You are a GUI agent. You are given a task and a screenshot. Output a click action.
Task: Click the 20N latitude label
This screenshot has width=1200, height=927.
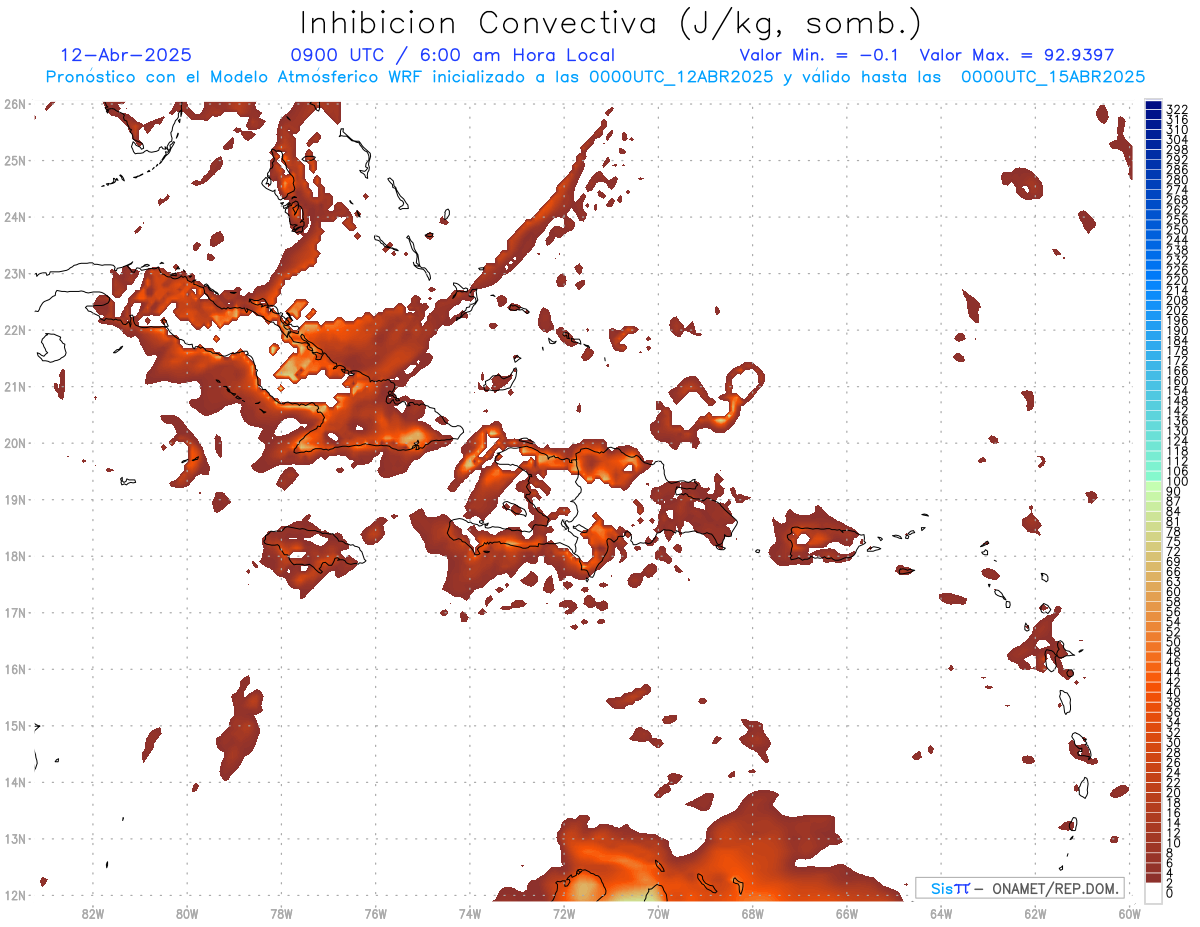15,443
